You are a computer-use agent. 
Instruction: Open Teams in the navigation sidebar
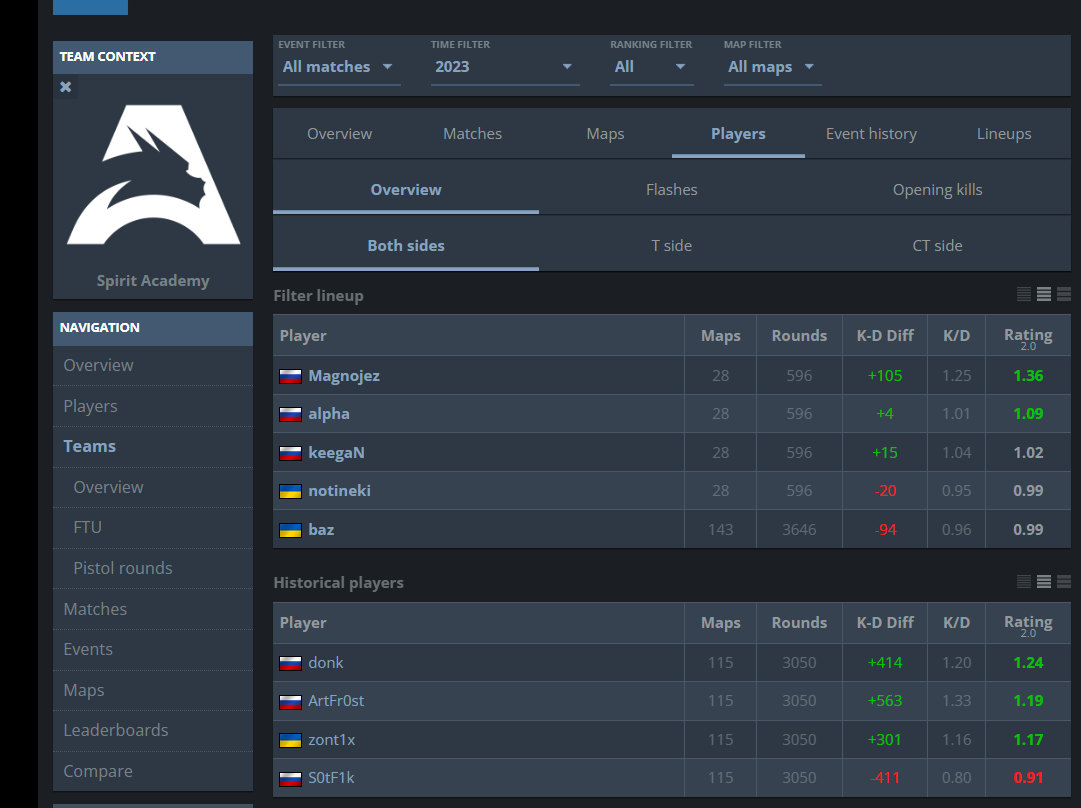coord(153,447)
